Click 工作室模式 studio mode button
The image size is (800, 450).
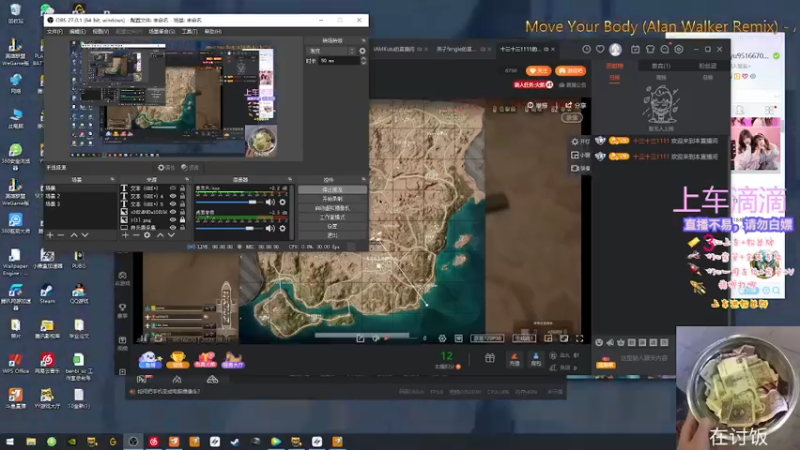[332, 217]
